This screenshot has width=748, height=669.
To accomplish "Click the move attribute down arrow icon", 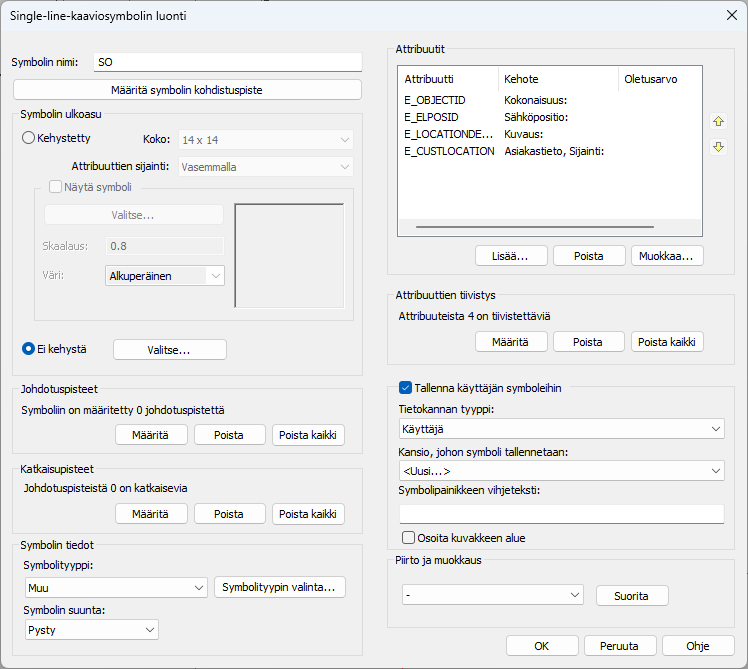I will [717, 147].
